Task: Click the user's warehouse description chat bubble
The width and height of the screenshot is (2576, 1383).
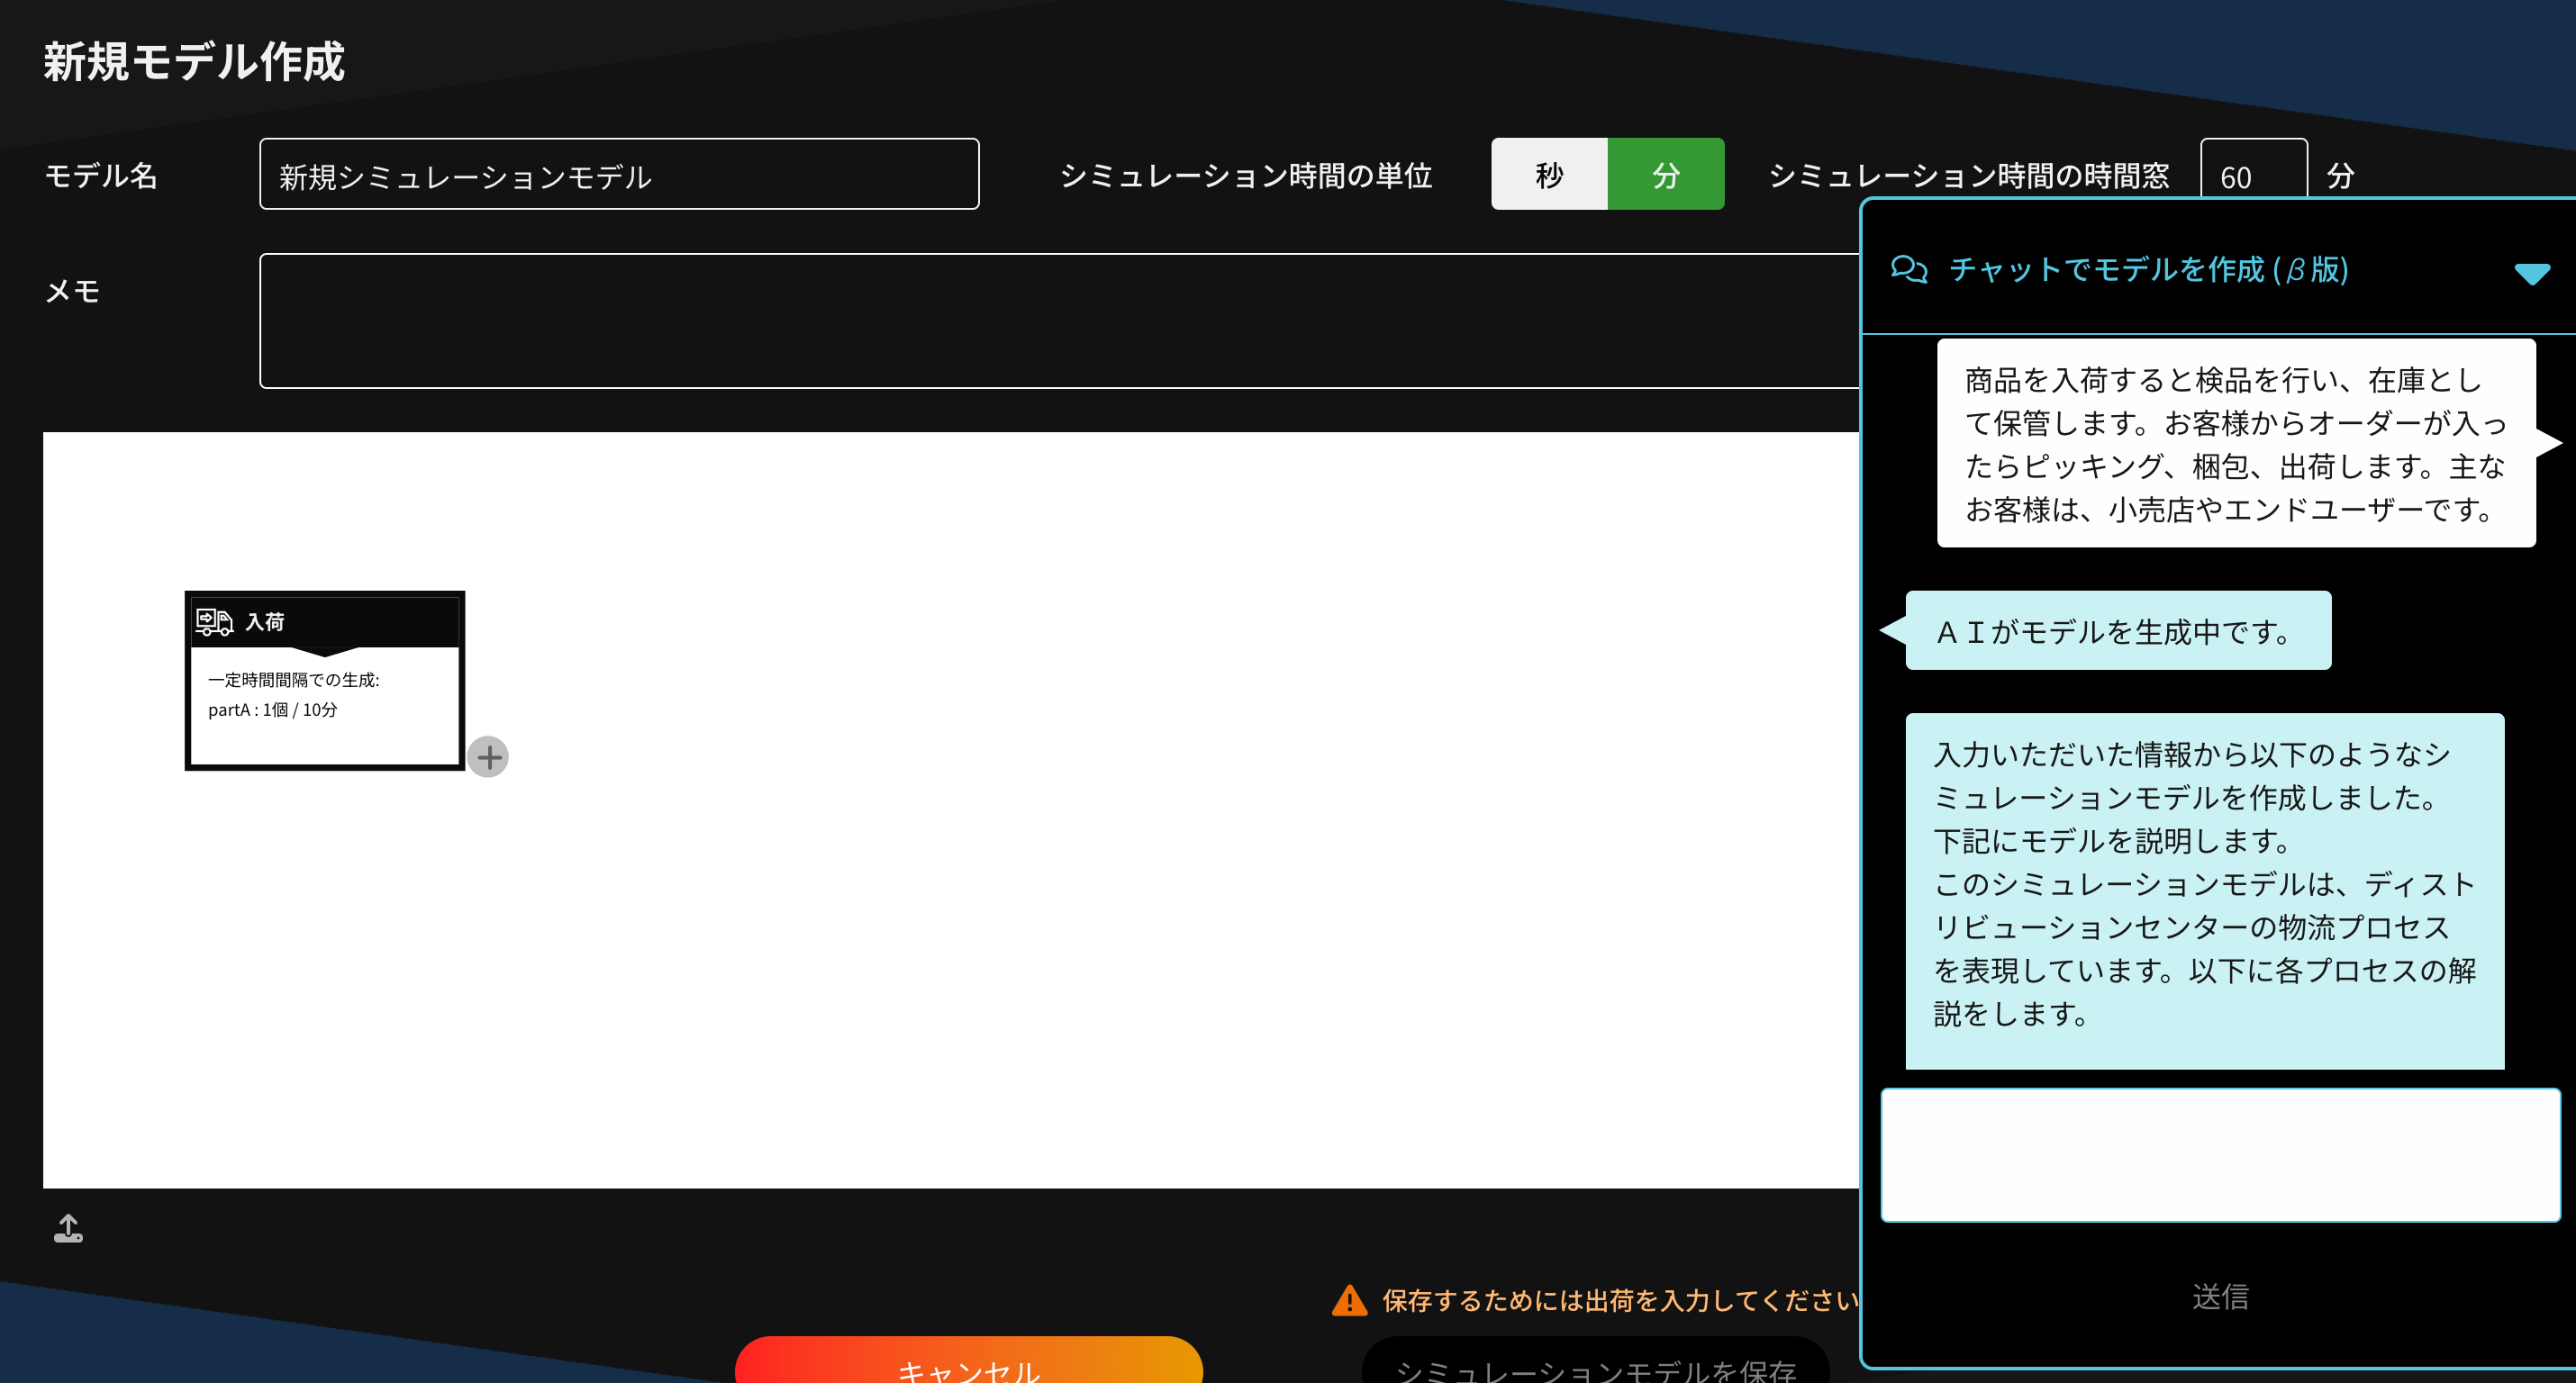Action: click(x=2235, y=444)
